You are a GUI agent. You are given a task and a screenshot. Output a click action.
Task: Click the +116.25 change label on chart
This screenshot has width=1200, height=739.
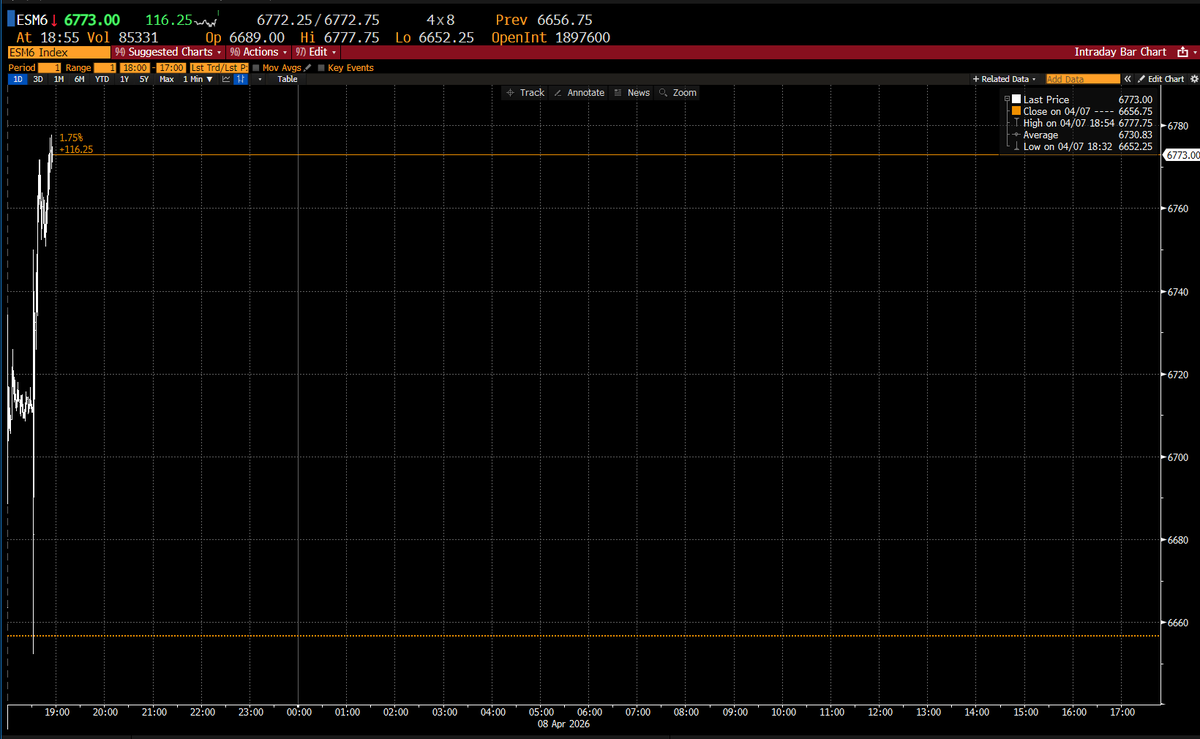(76, 148)
